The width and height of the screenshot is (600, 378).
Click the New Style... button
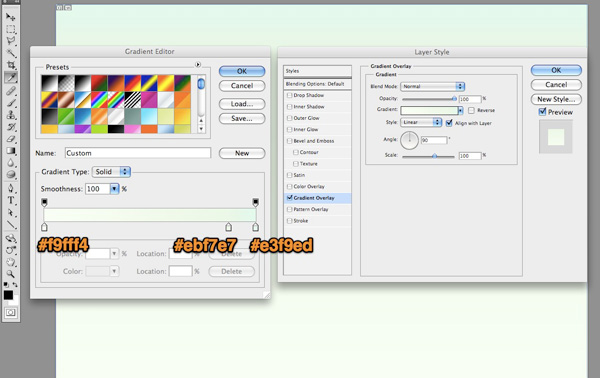556,99
